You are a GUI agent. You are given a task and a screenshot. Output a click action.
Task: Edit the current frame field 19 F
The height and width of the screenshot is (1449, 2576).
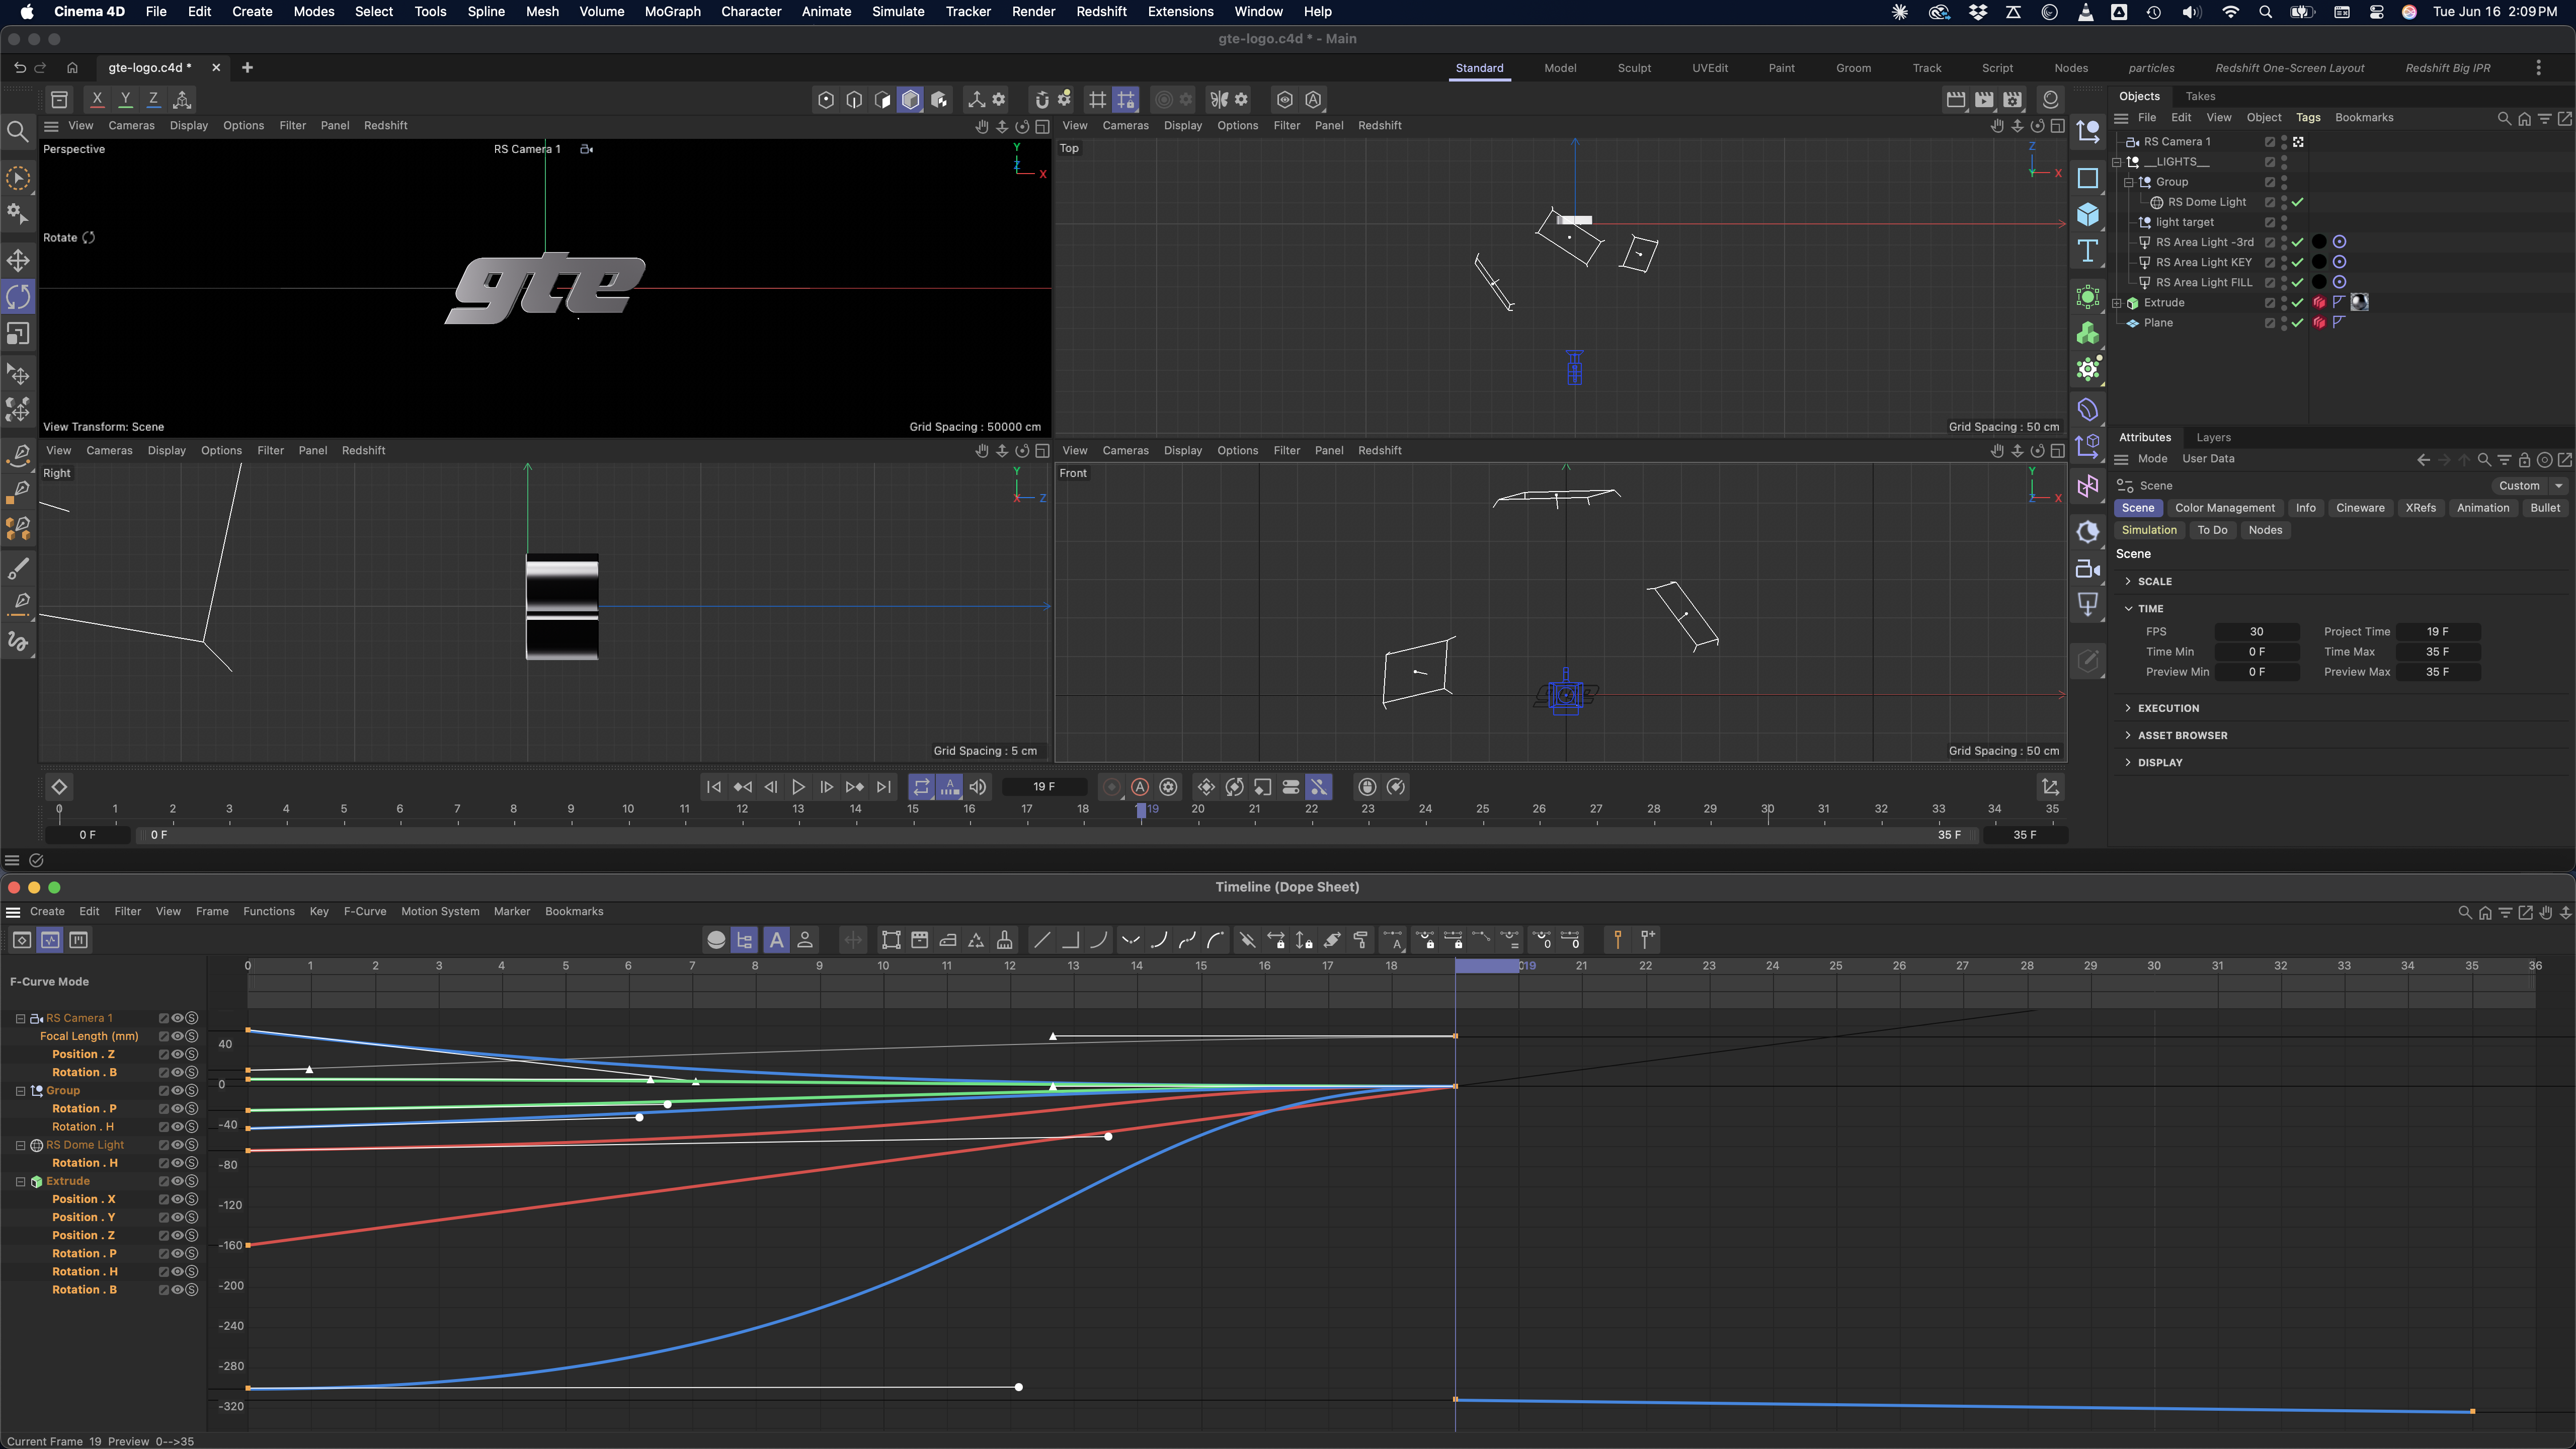point(1044,787)
